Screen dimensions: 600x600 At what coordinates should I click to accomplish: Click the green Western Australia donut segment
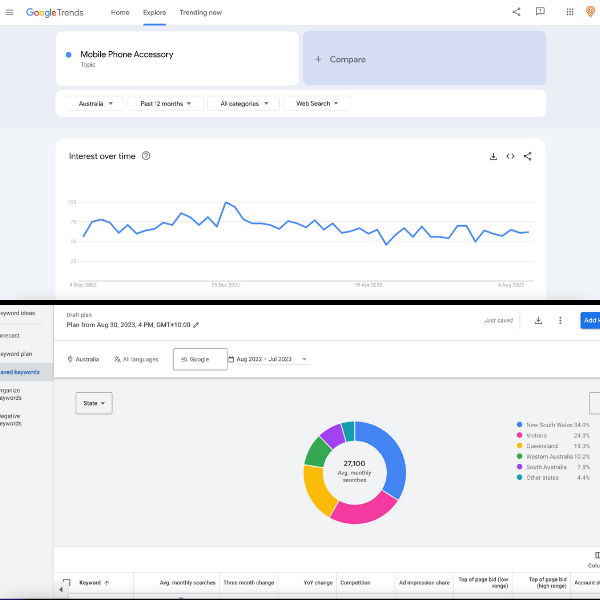pyautogui.click(x=317, y=453)
